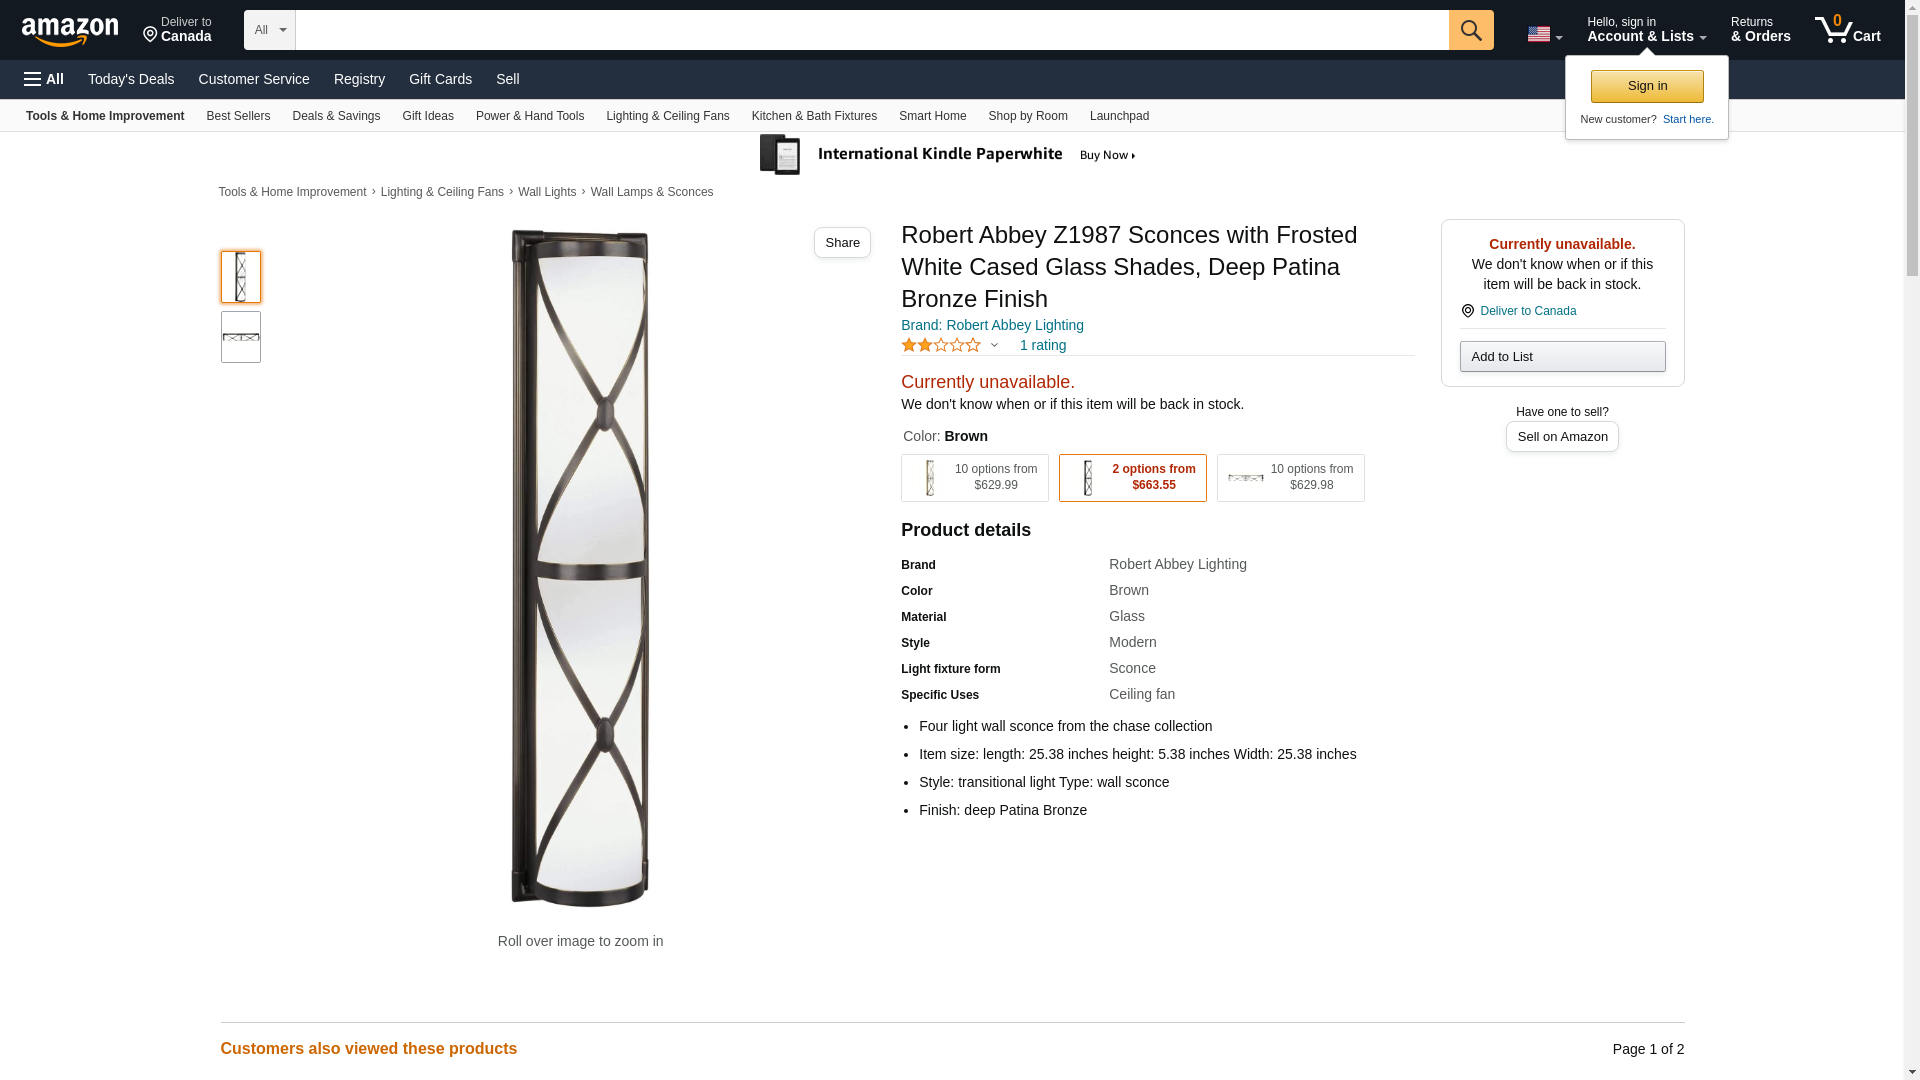Expand the Account & Lists menu
1920x1080 pixels.
pyautogui.click(x=1646, y=30)
